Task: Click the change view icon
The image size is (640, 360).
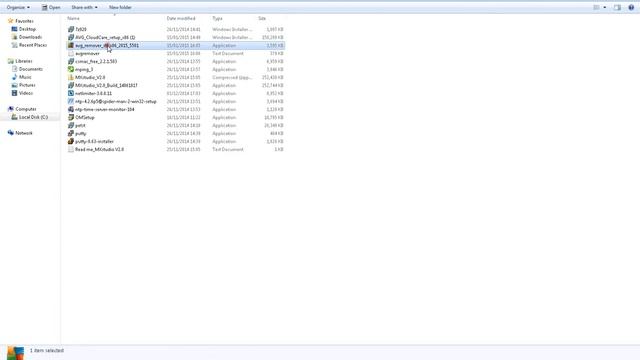Action: pyautogui.click(x=596, y=7)
